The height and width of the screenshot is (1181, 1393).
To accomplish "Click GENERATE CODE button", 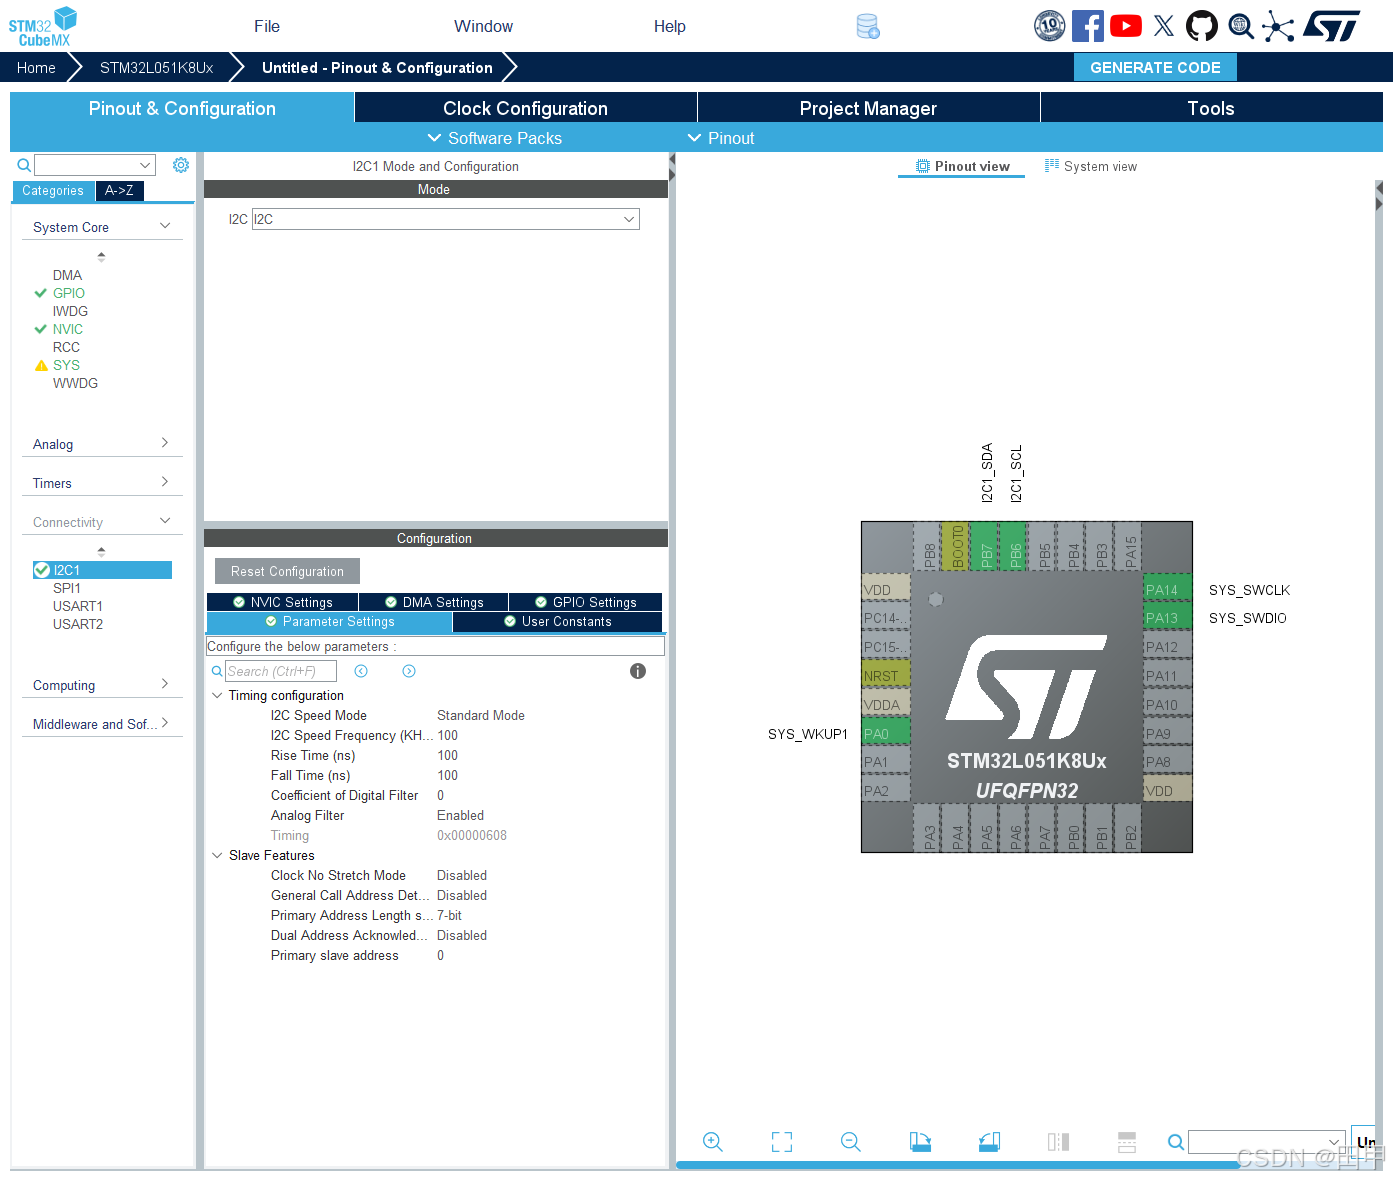I will (x=1155, y=67).
